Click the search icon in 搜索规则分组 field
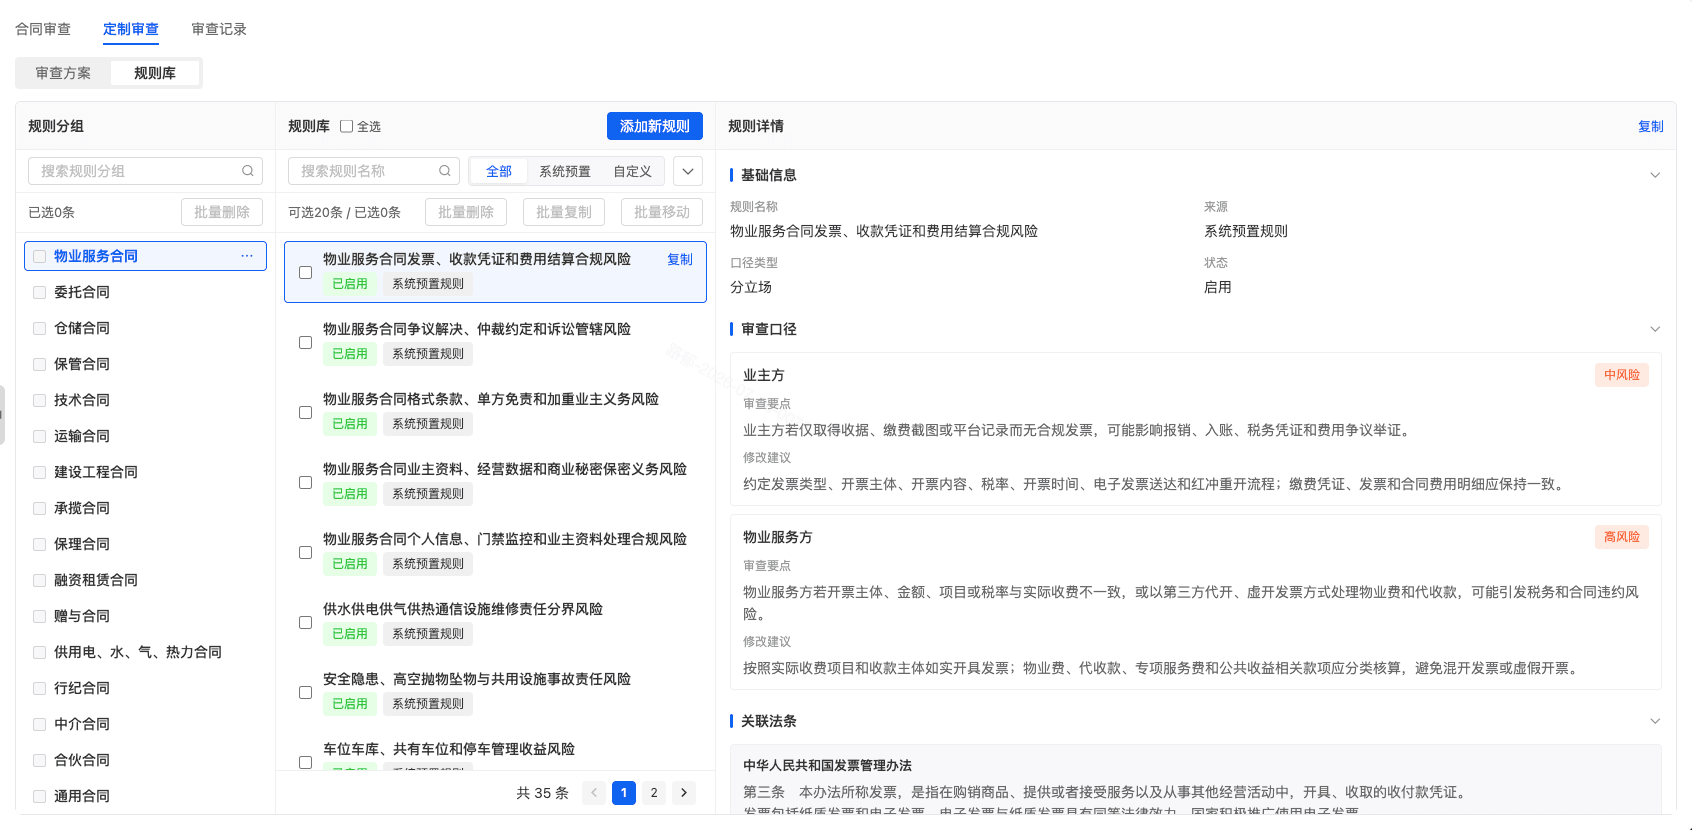The image size is (1692, 830). (247, 171)
